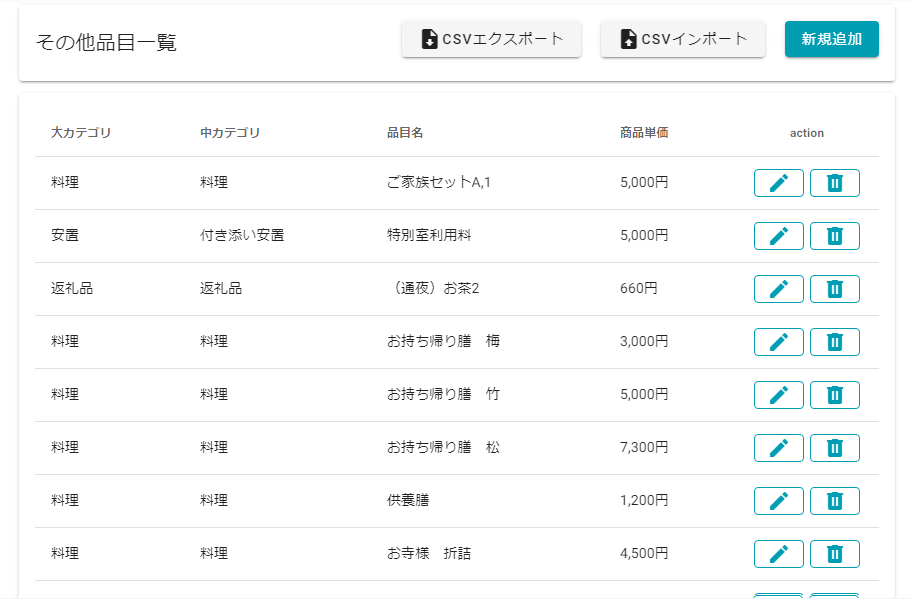Delete the お持ち帰り膳 梅 row

pyautogui.click(x=834, y=342)
